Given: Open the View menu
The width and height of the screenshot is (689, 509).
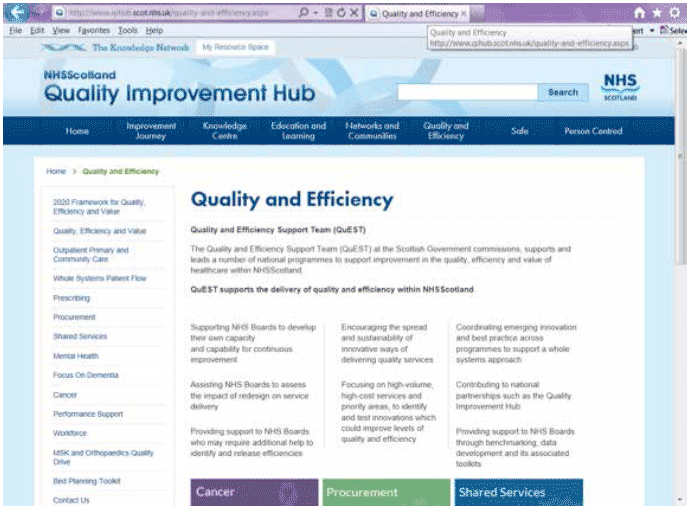Looking at the screenshot, I should click(x=61, y=30).
